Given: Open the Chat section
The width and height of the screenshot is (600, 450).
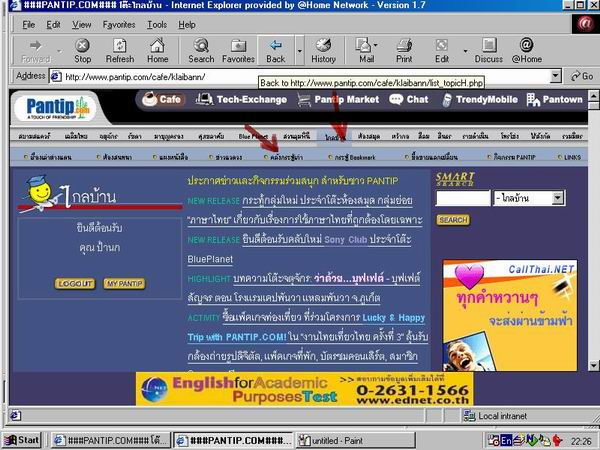Looking at the screenshot, I should click(409, 99).
